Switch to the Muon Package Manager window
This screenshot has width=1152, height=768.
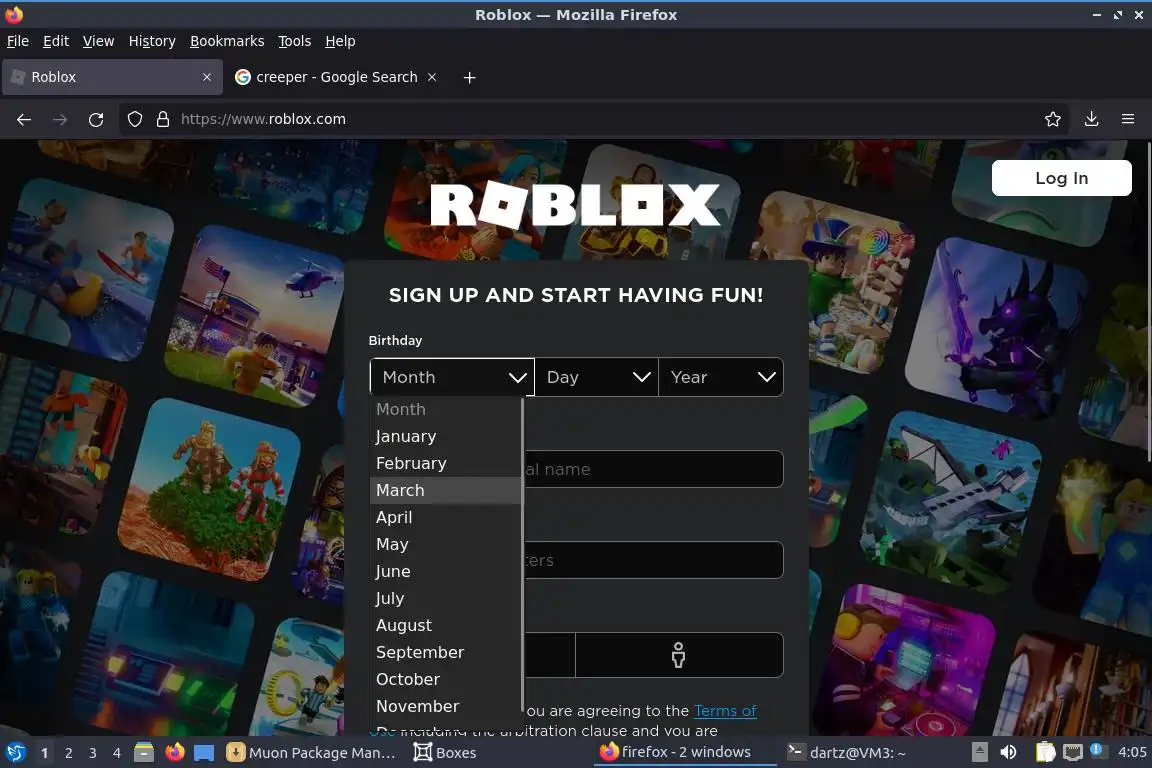[312, 752]
